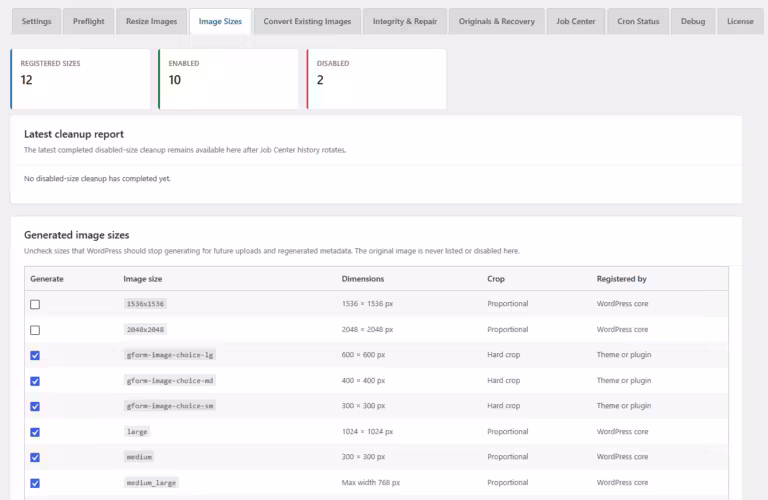
Task: Click Hard crop in gform-image-choice-lg row
Action: 504,355
